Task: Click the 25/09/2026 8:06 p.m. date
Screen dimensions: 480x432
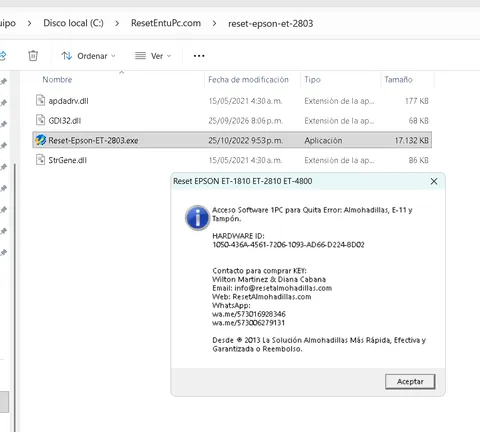Action: (x=246, y=121)
